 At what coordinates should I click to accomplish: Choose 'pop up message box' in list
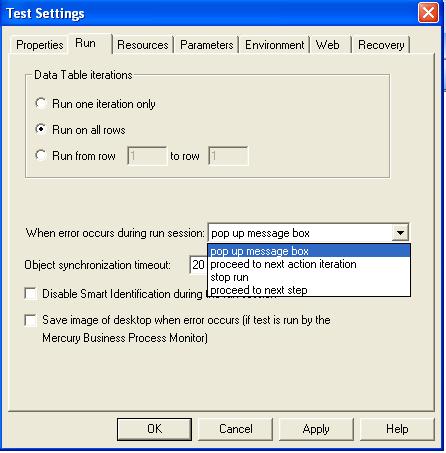309,251
